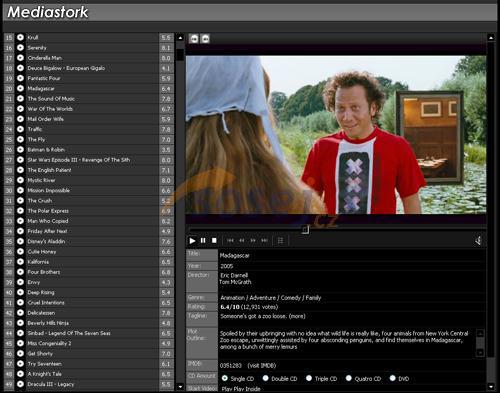Click the movie list scroll-down arrow
This screenshot has width=500, height=393.
180,387
